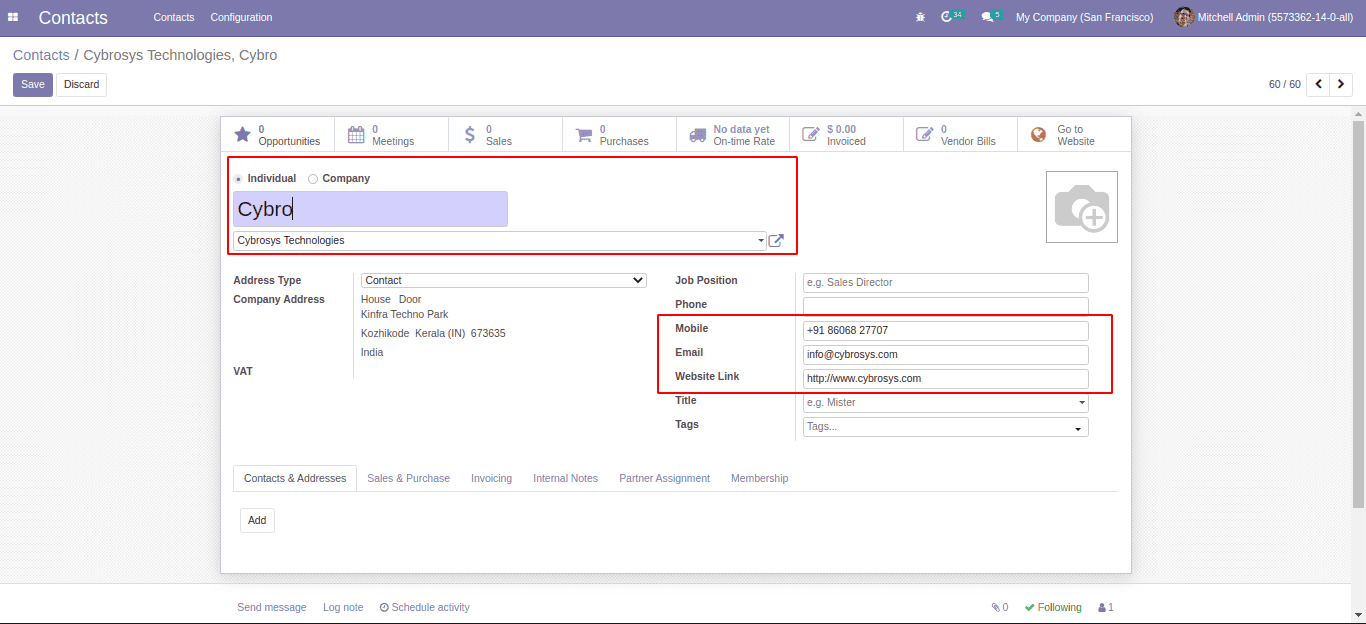Open the Tags dropdown arrow
The height and width of the screenshot is (624, 1366).
click(1078, 428)
